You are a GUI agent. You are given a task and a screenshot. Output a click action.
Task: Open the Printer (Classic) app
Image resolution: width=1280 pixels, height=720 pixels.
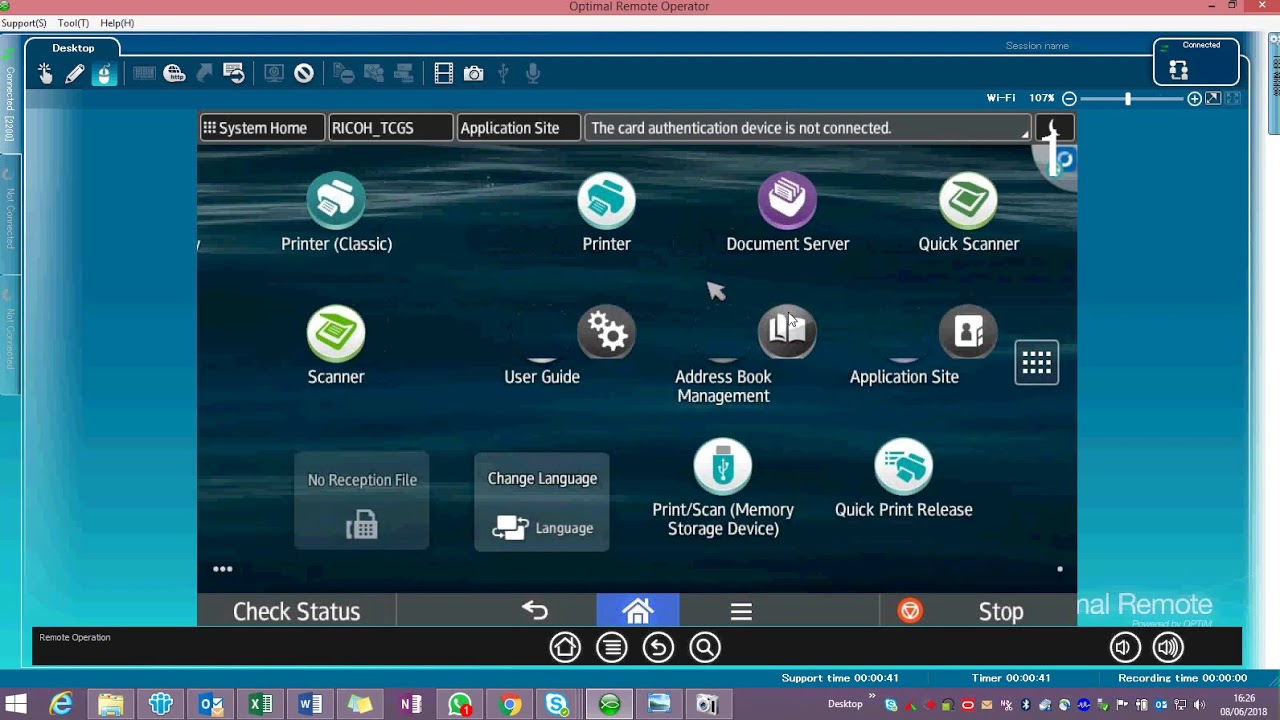[x=336, y=201]
